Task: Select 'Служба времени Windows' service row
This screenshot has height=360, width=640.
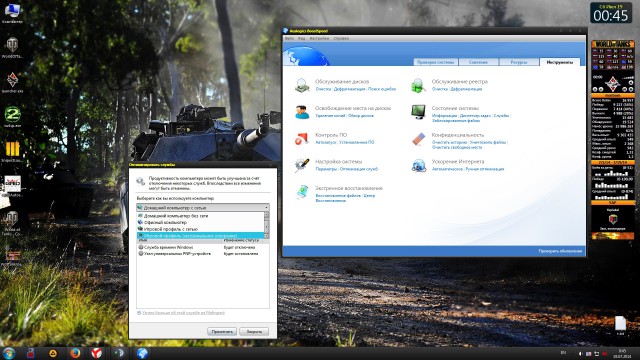Action: click(203, 247)
